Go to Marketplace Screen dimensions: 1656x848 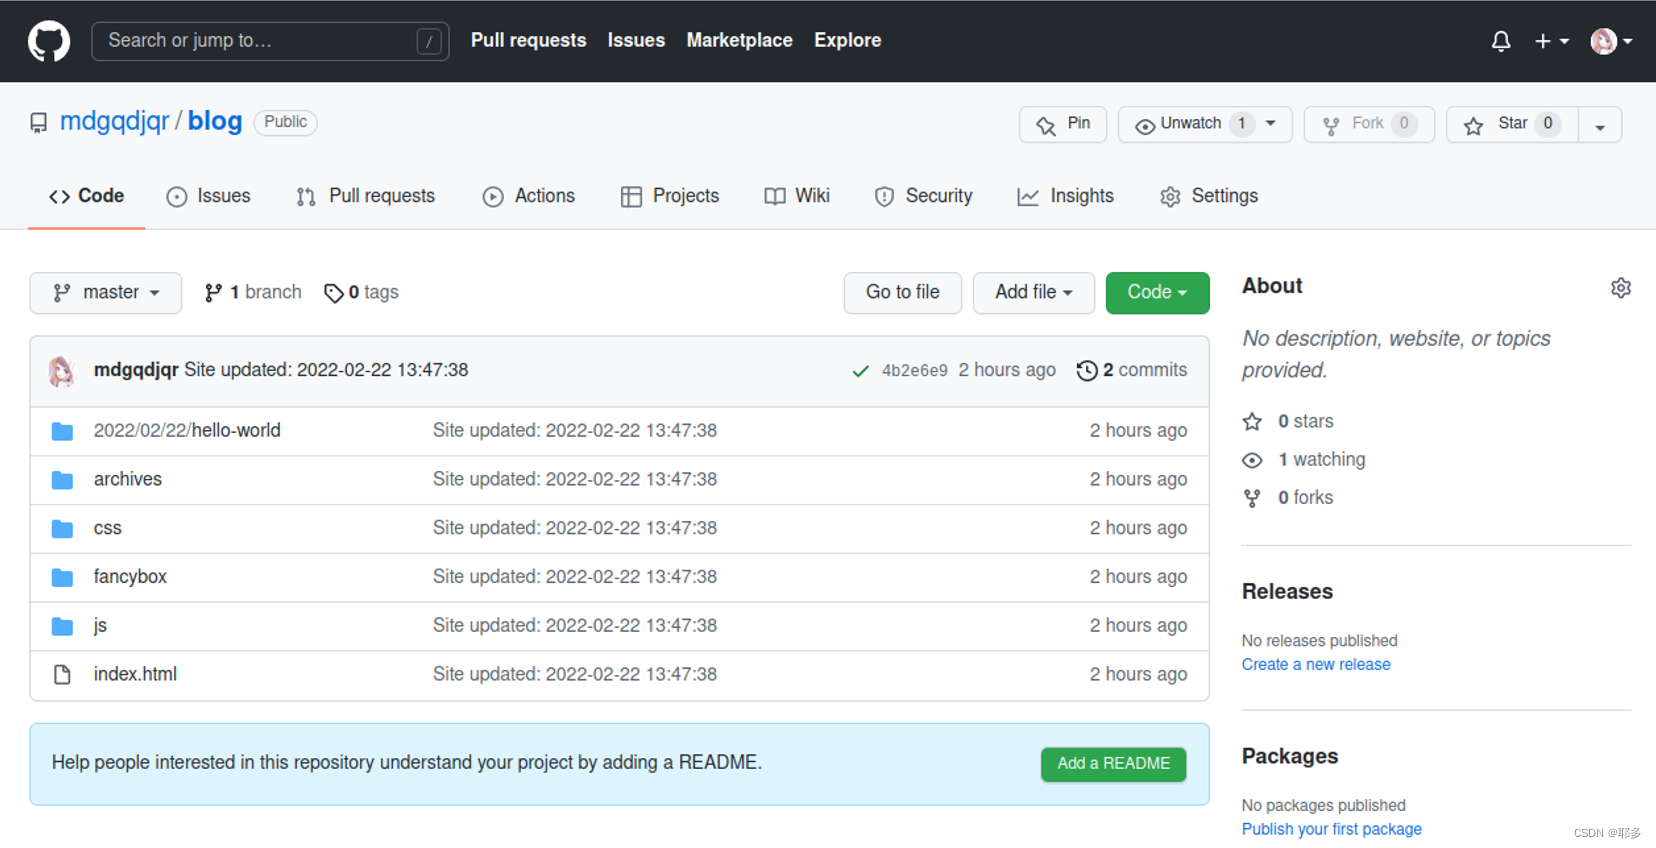pyautogui.click(x=739, y=40)
